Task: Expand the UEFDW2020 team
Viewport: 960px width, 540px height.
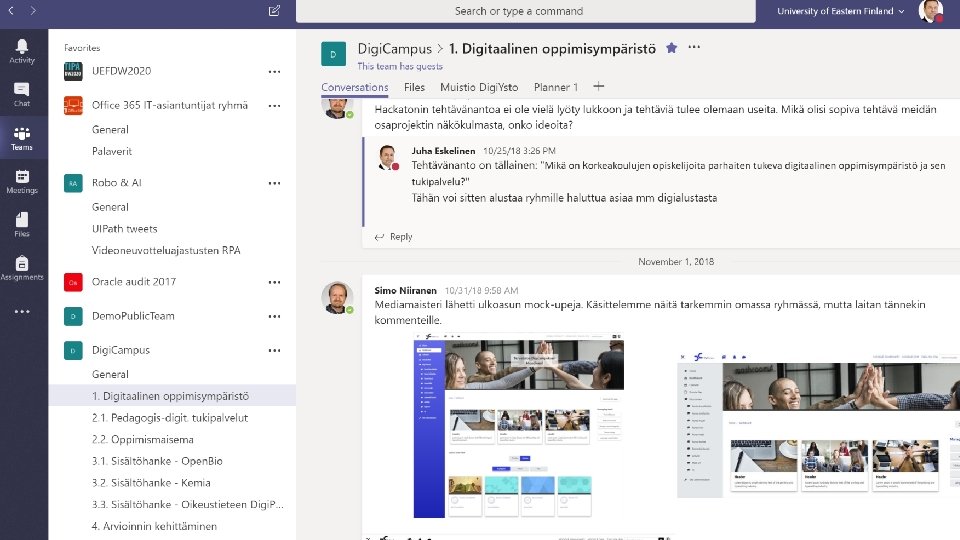Action: 121,71
